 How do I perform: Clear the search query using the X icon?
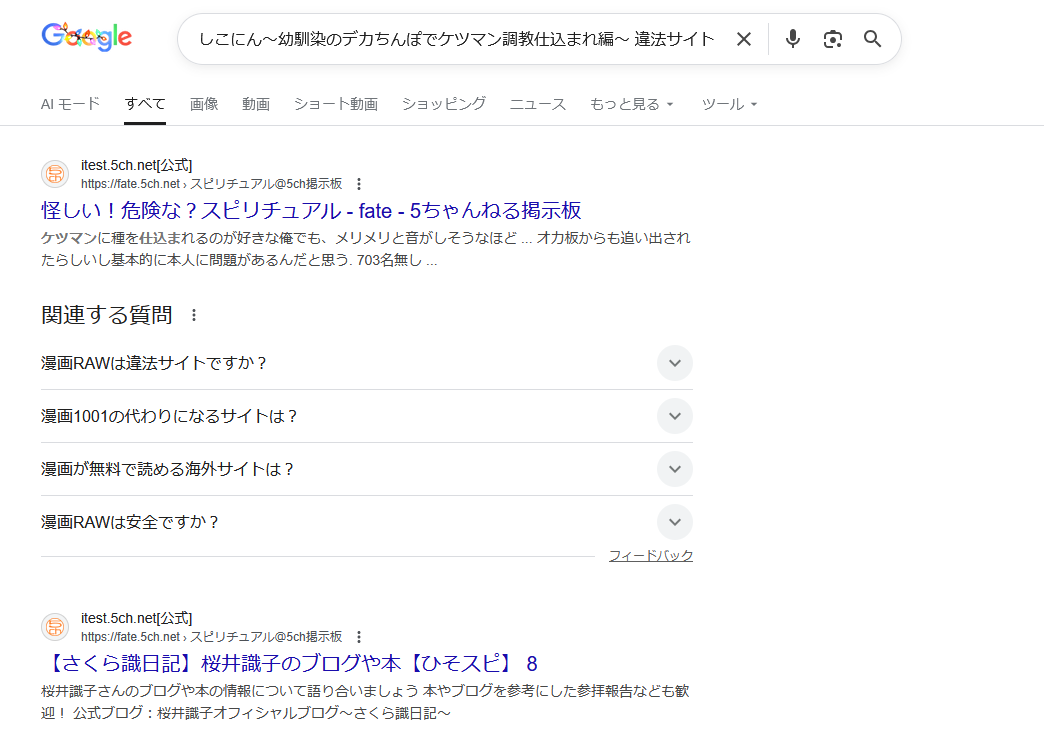click(x=743, y=38)
